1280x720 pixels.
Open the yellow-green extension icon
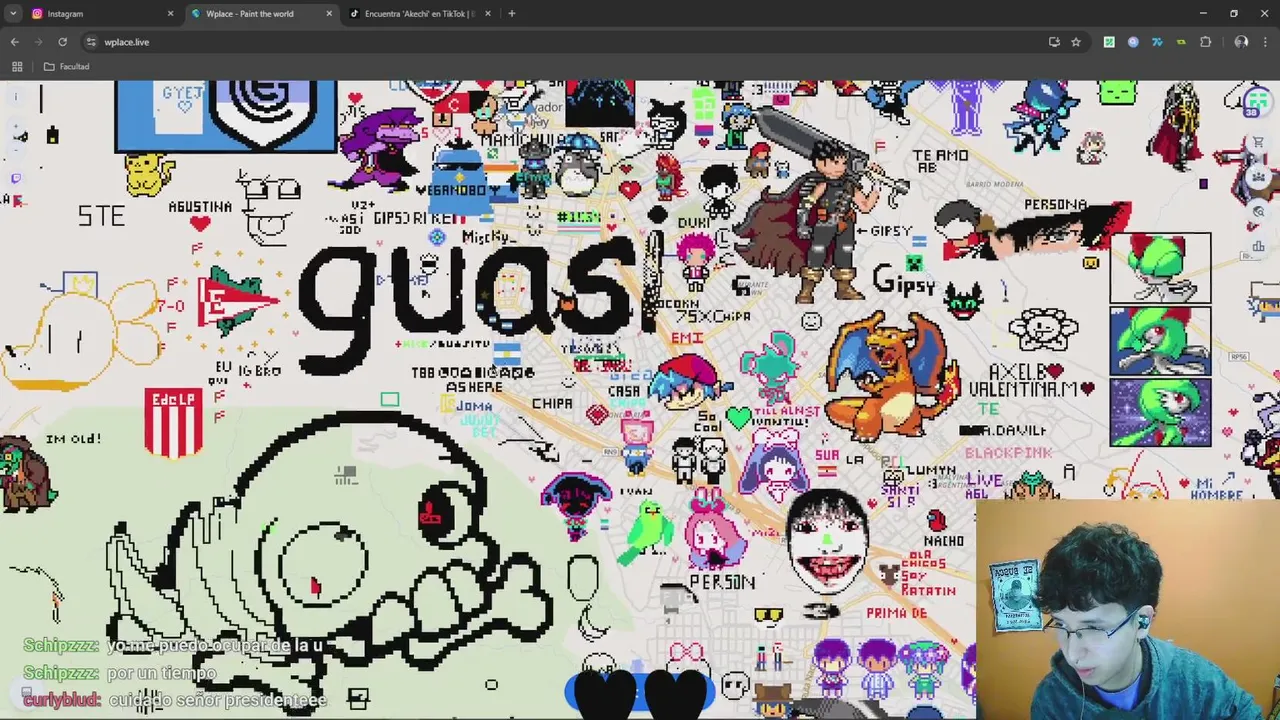pyautogui.click(x=1181, y=42)
